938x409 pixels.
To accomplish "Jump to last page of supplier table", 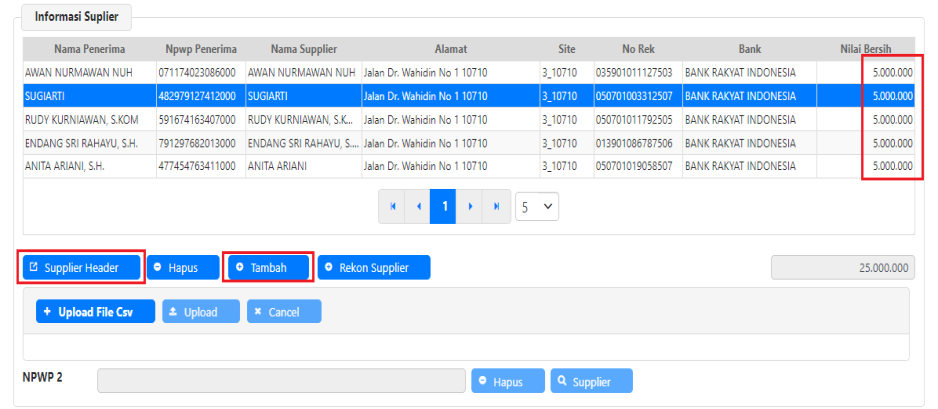I will pos(496,207).
